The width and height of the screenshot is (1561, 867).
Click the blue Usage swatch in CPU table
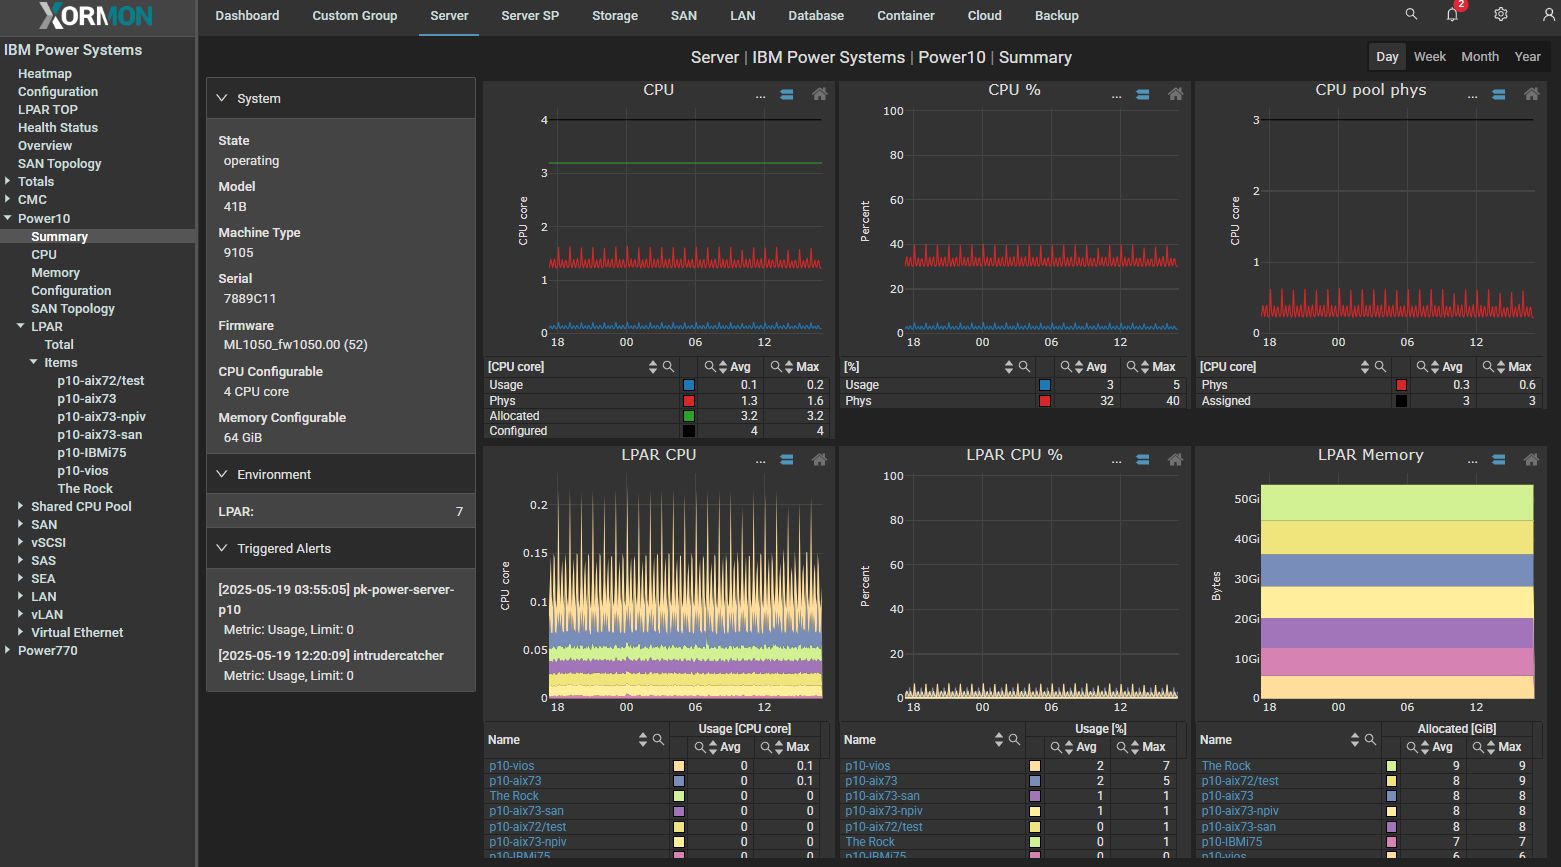pyautogui.click(x=688, y=385)
